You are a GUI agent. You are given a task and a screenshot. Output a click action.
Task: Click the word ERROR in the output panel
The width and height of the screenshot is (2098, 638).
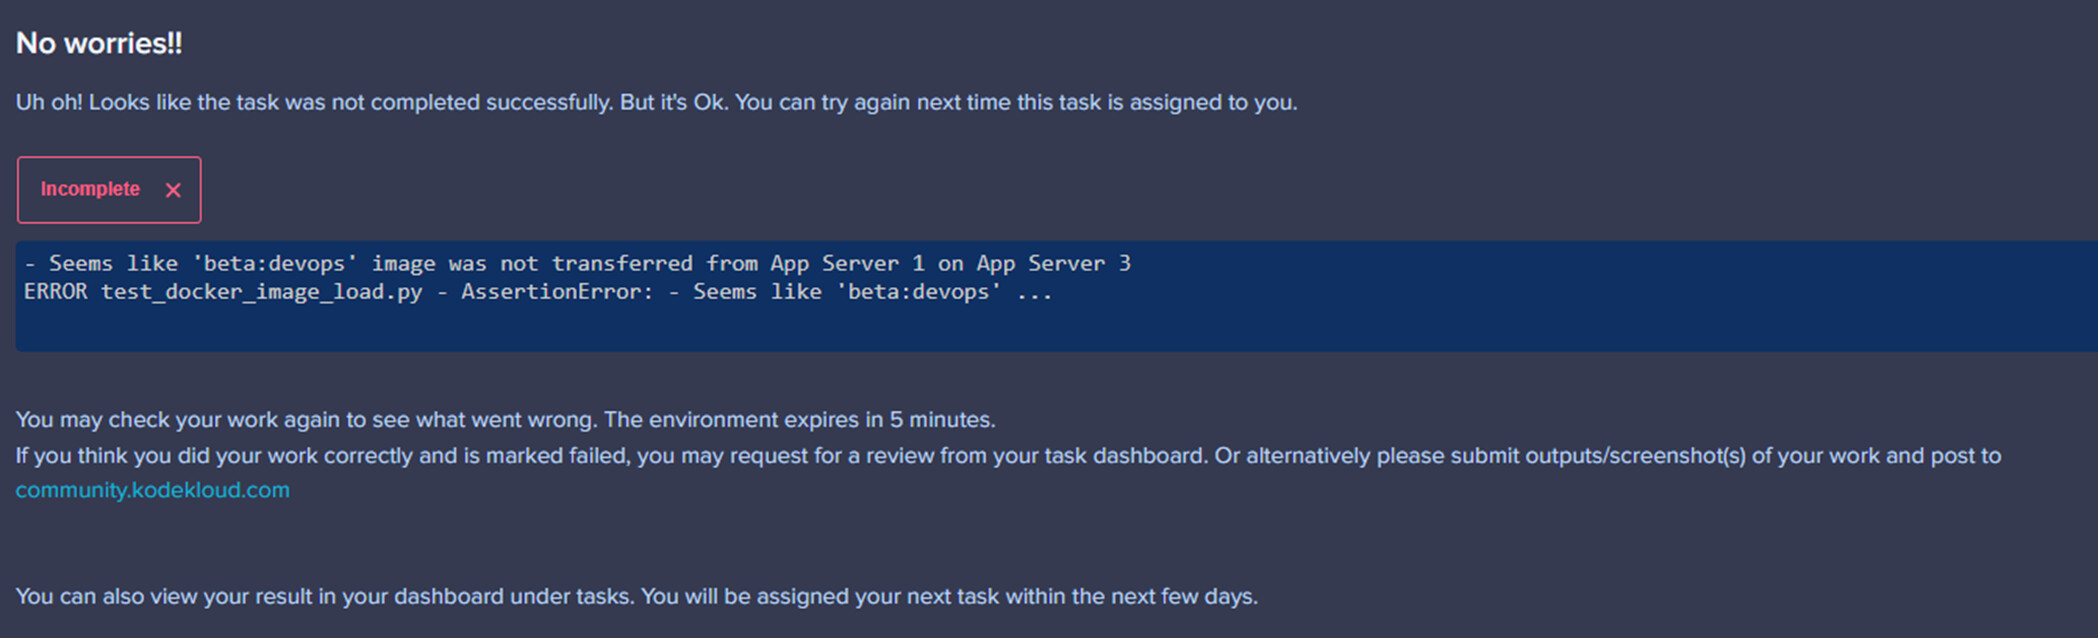[55, 292]
